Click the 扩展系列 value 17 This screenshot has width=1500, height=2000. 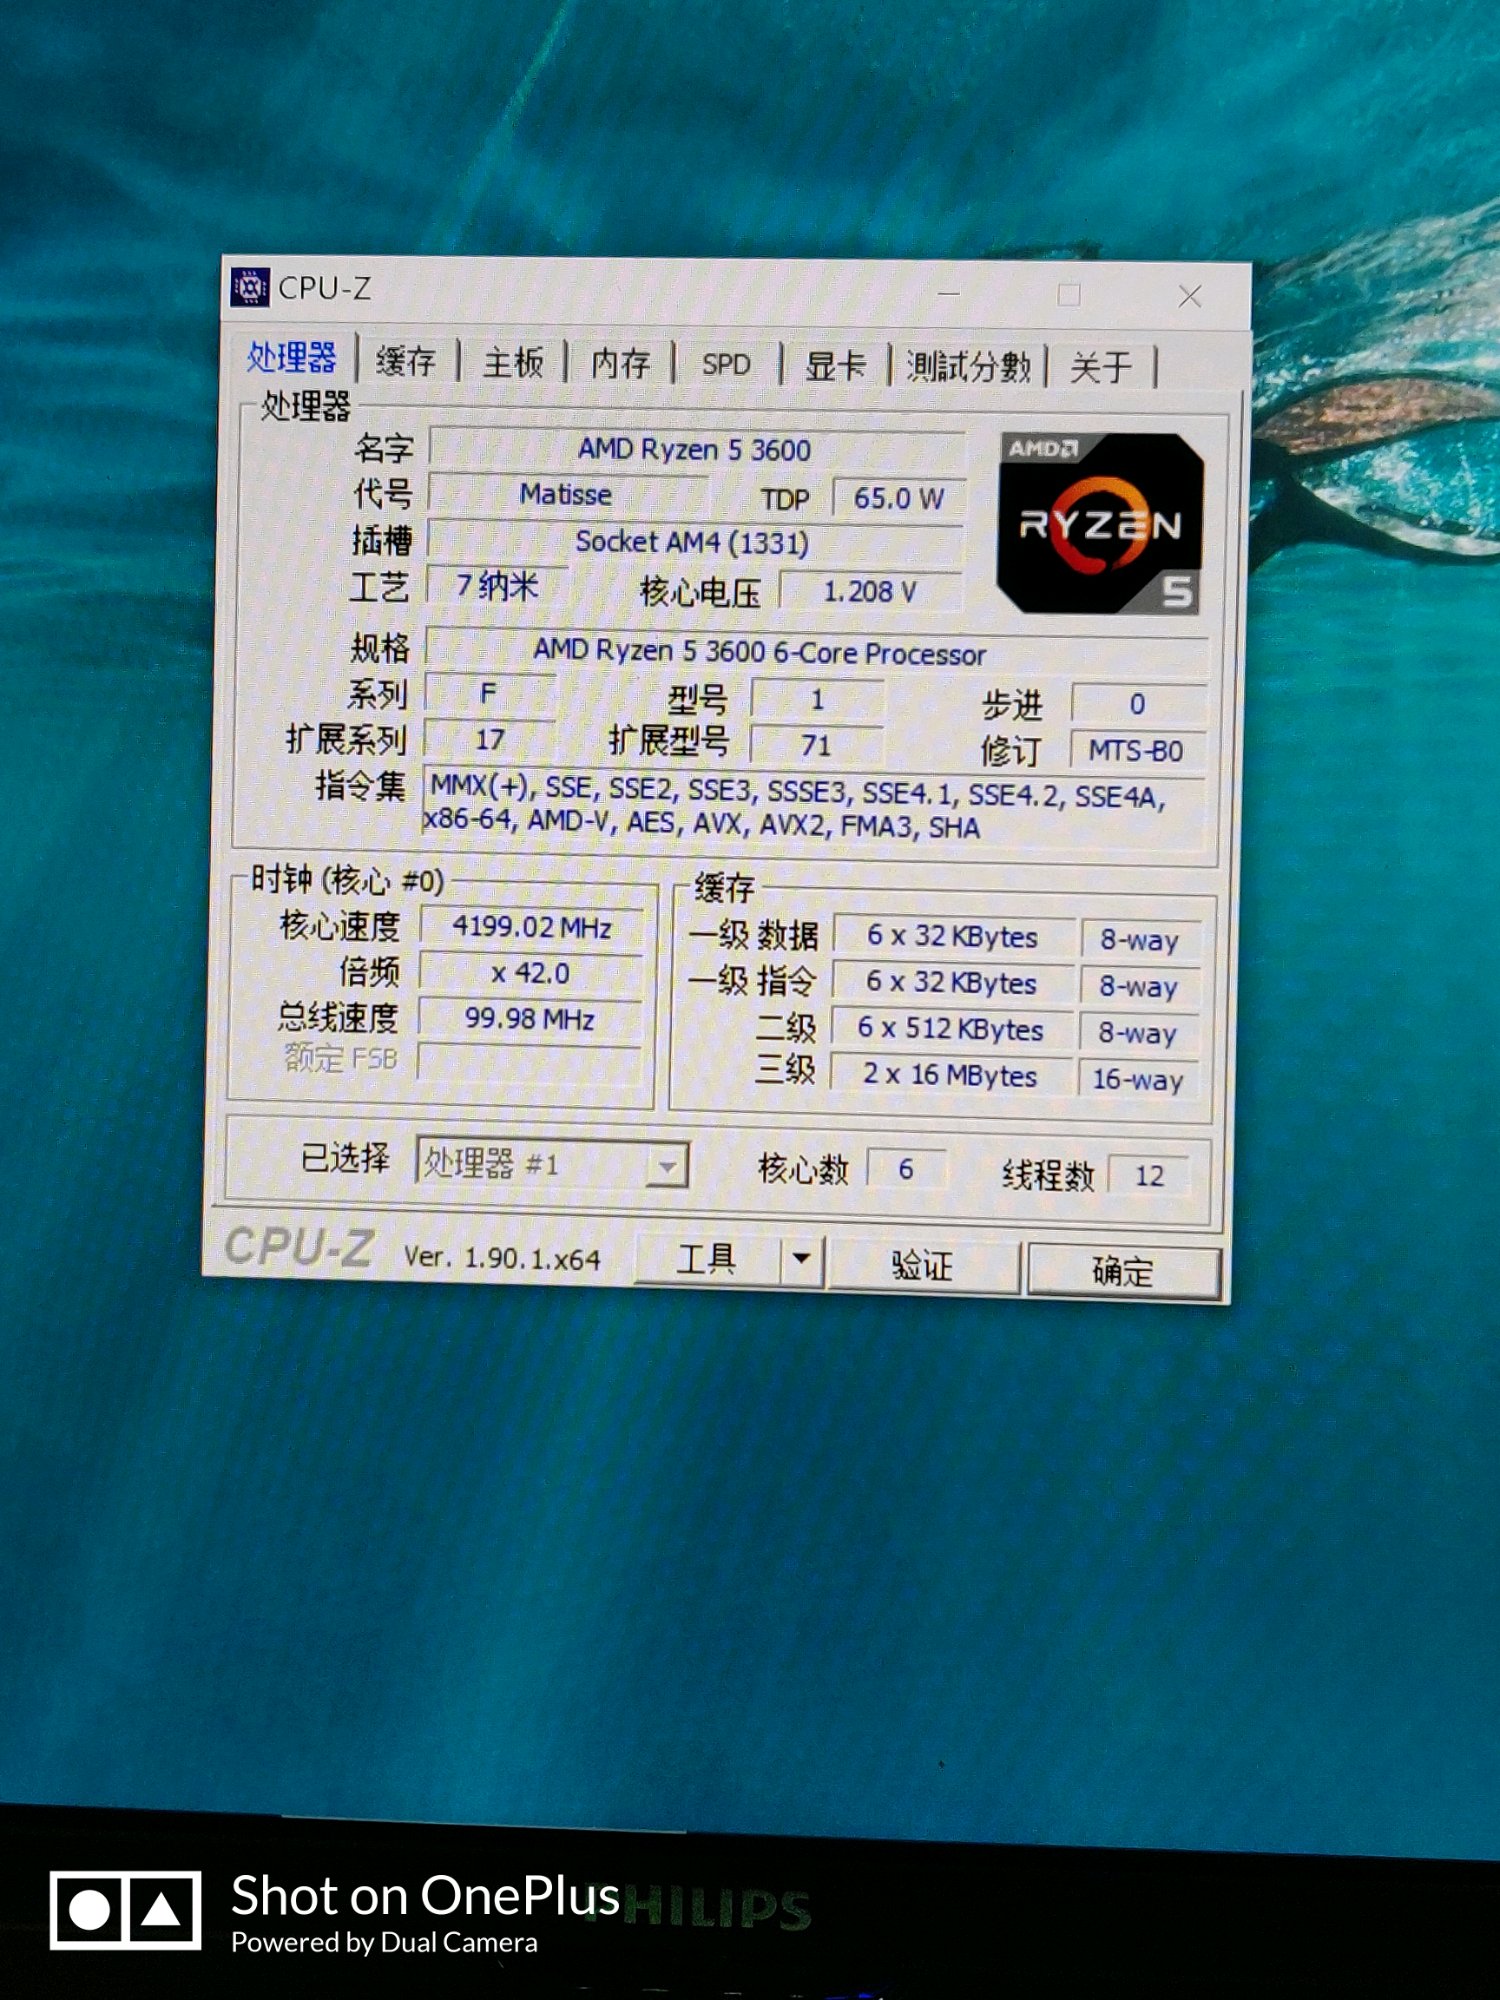489,739
